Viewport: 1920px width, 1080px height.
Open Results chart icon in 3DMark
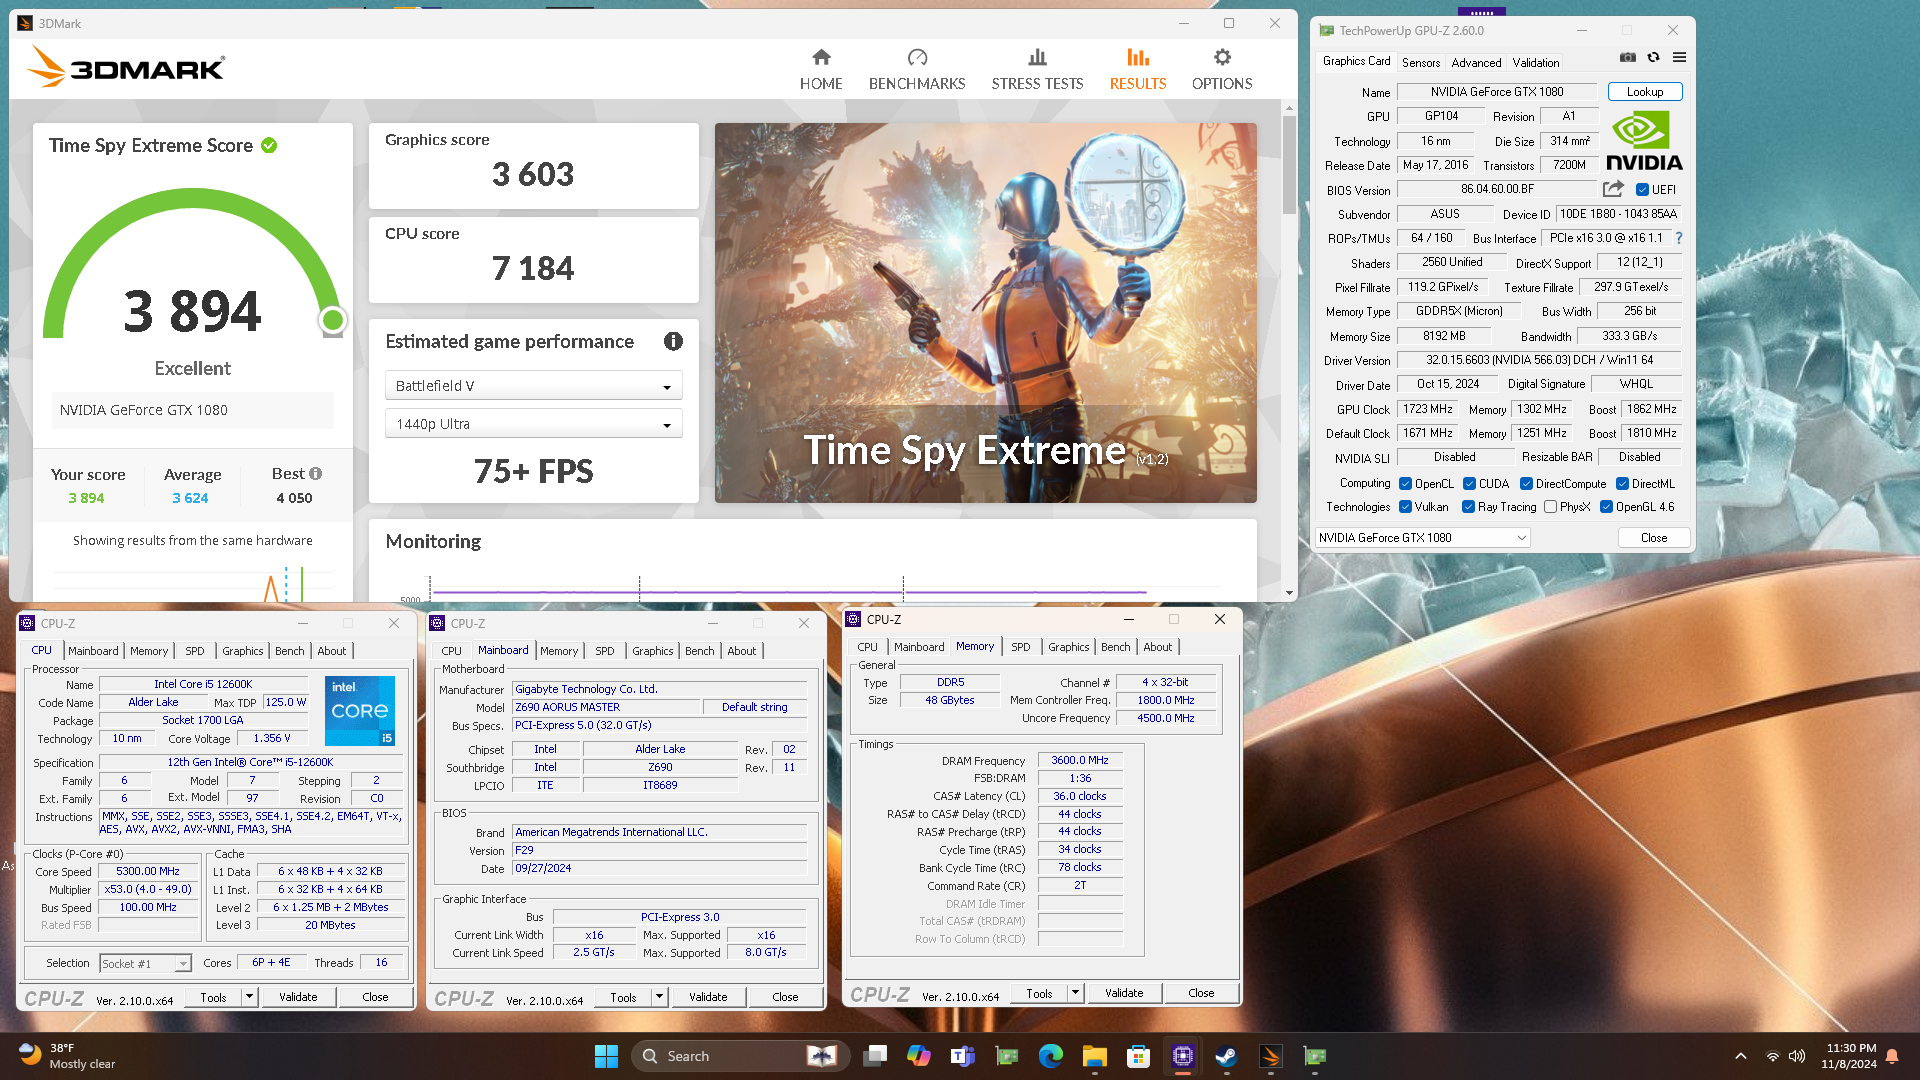[1137, 57]
